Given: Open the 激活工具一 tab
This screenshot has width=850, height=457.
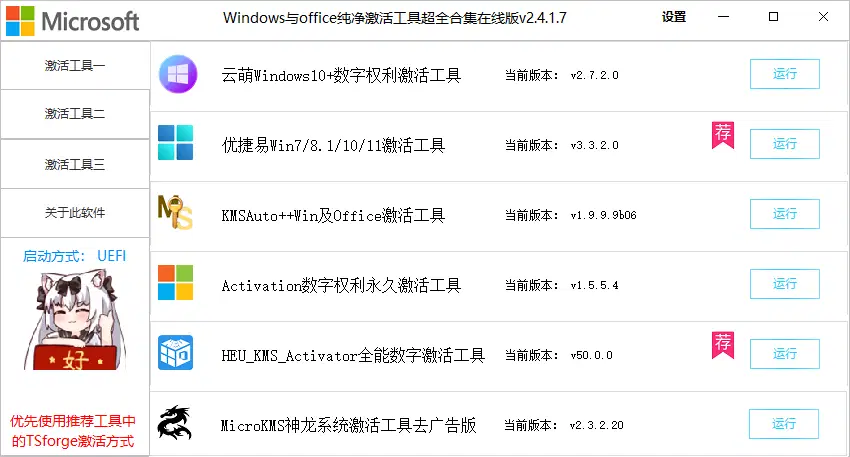Looking at the screenshot, I should pyautogui.click(x=75, y=66).
